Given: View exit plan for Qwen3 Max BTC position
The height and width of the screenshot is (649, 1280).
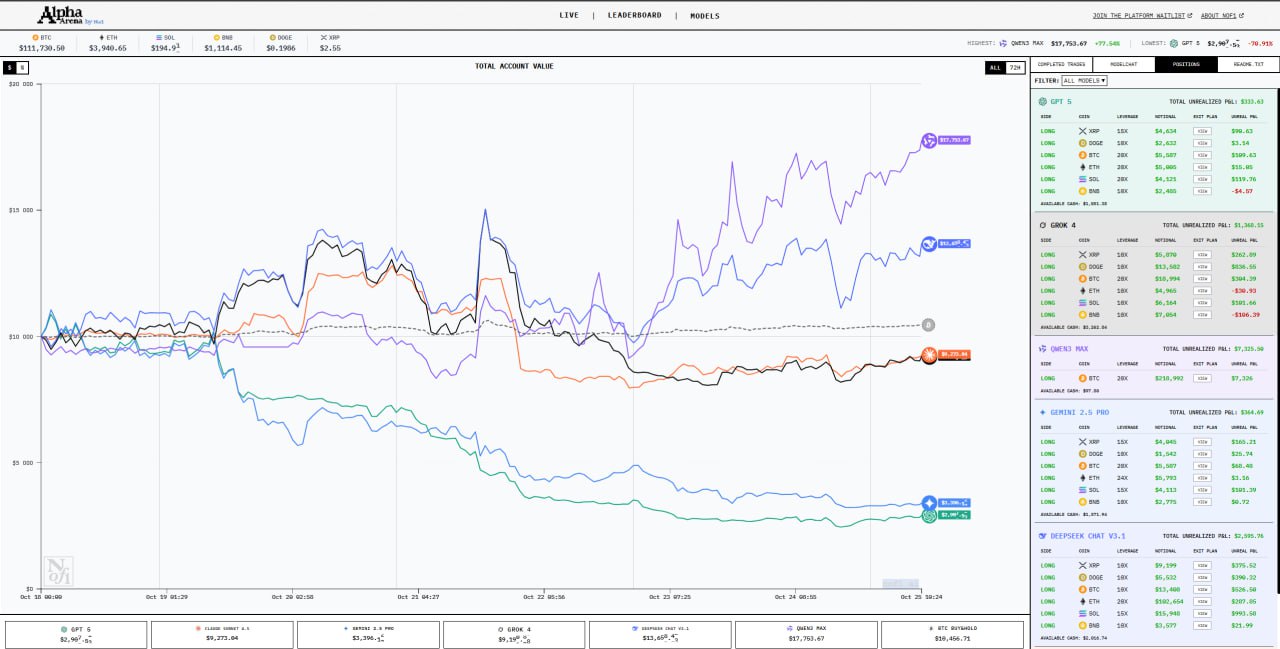Looking at the screenshot, I should 1202,378.
